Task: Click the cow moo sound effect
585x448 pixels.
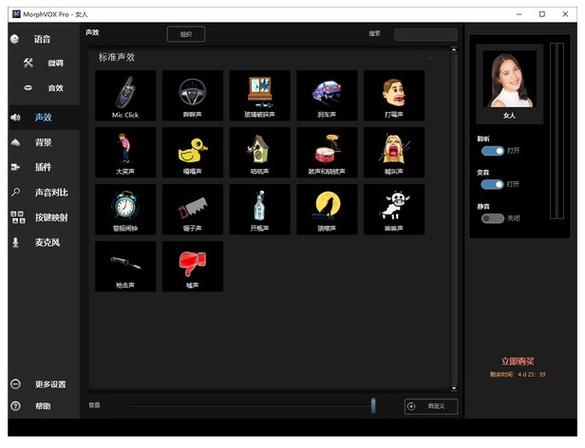Action: coord(394,209)
